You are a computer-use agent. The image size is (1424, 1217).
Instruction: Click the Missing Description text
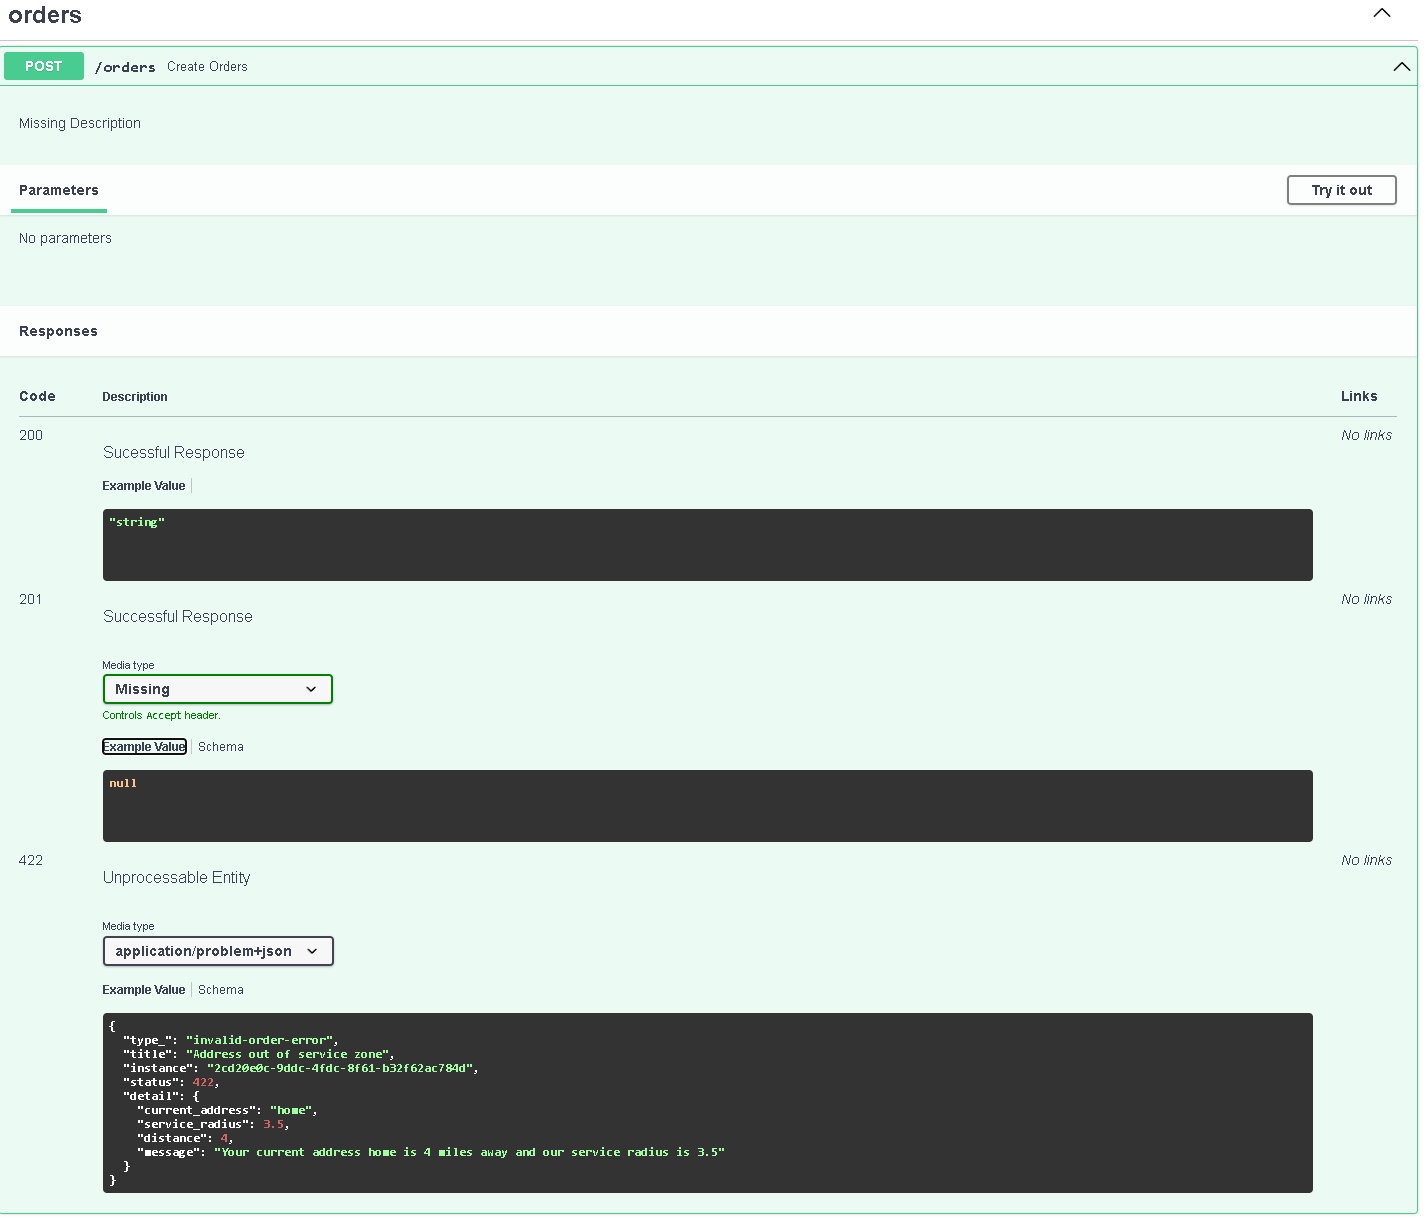[80, 123]
